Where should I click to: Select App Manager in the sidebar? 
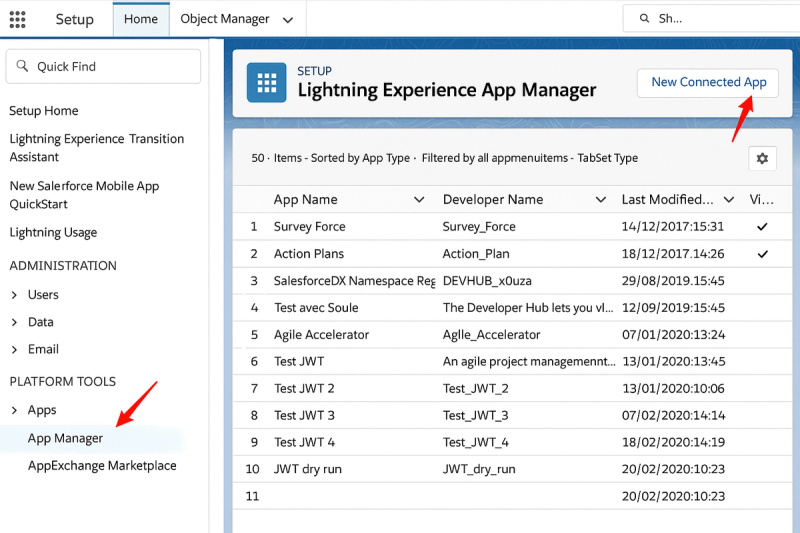(x=65, y=439)
